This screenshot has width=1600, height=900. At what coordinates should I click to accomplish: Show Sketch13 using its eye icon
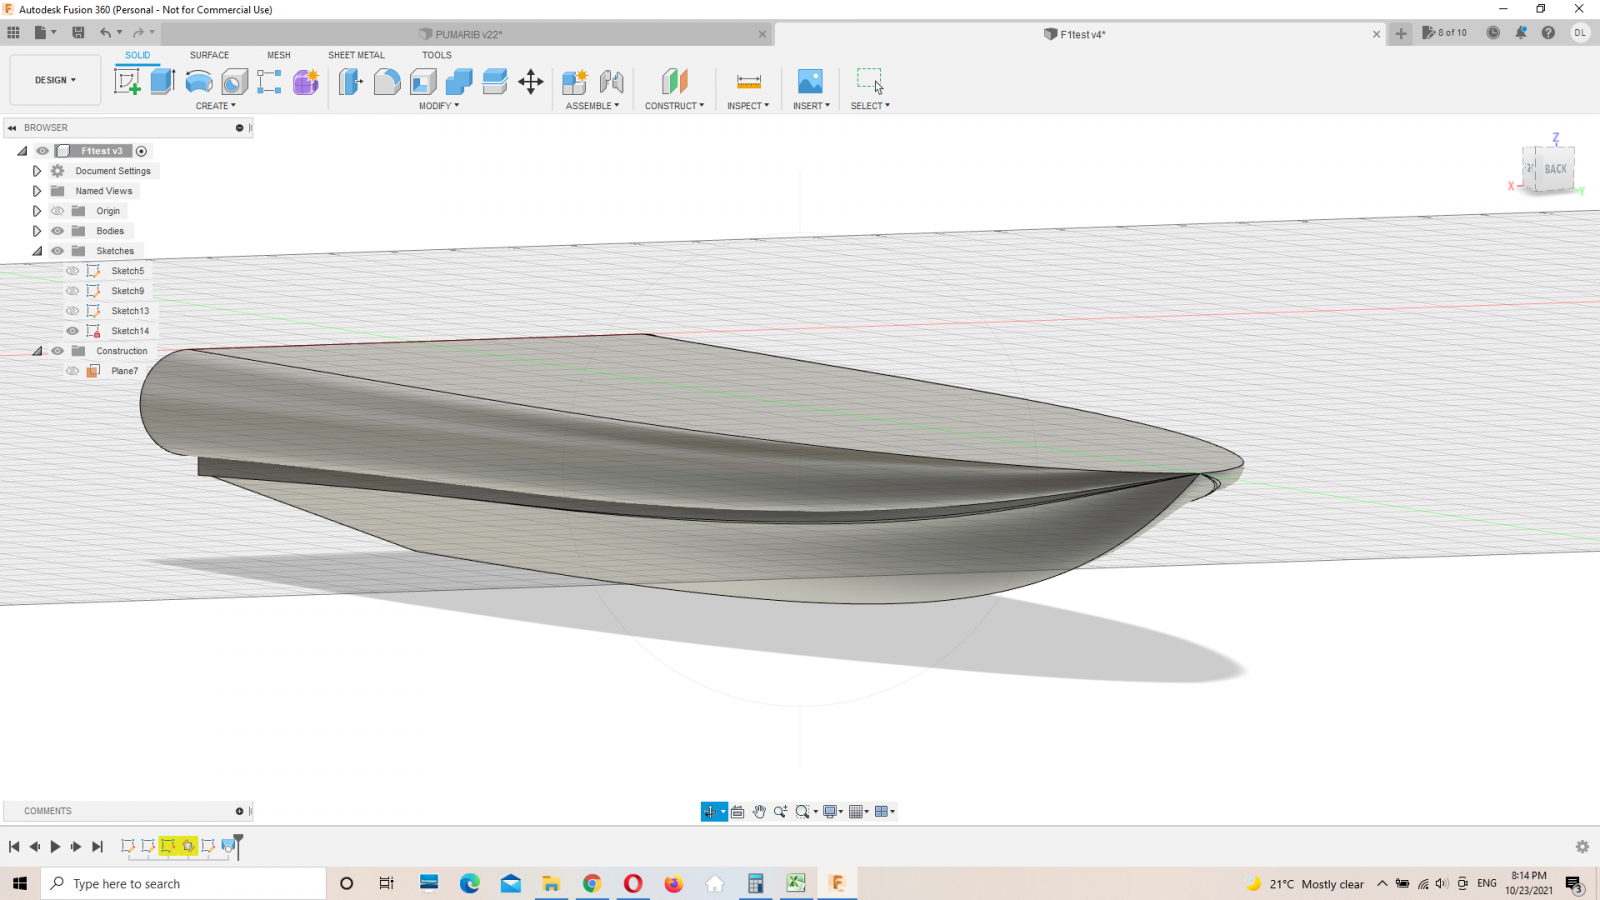click(72, 311)
